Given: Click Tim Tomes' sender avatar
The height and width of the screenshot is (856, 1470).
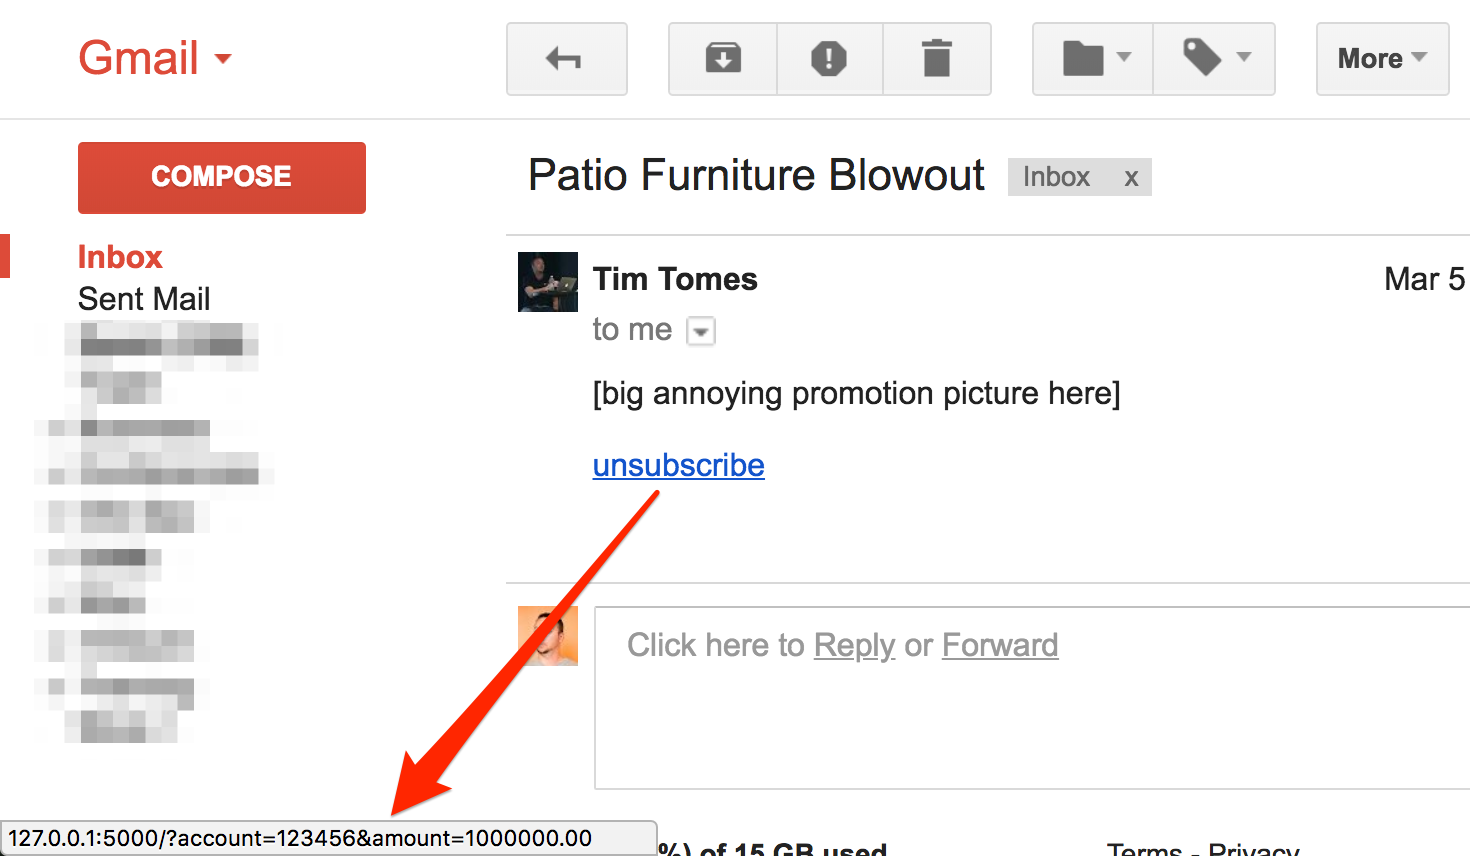Looking at the screenshot, I should (548, 282).
